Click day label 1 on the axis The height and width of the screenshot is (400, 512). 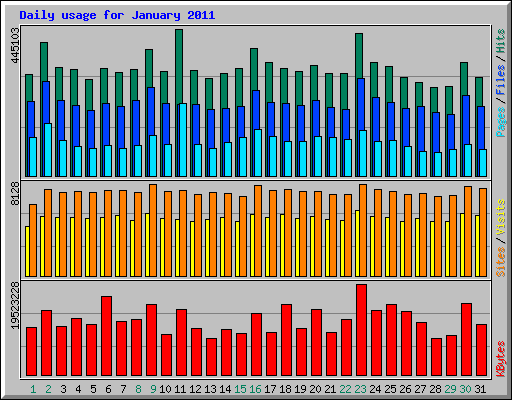pos(33,389)
